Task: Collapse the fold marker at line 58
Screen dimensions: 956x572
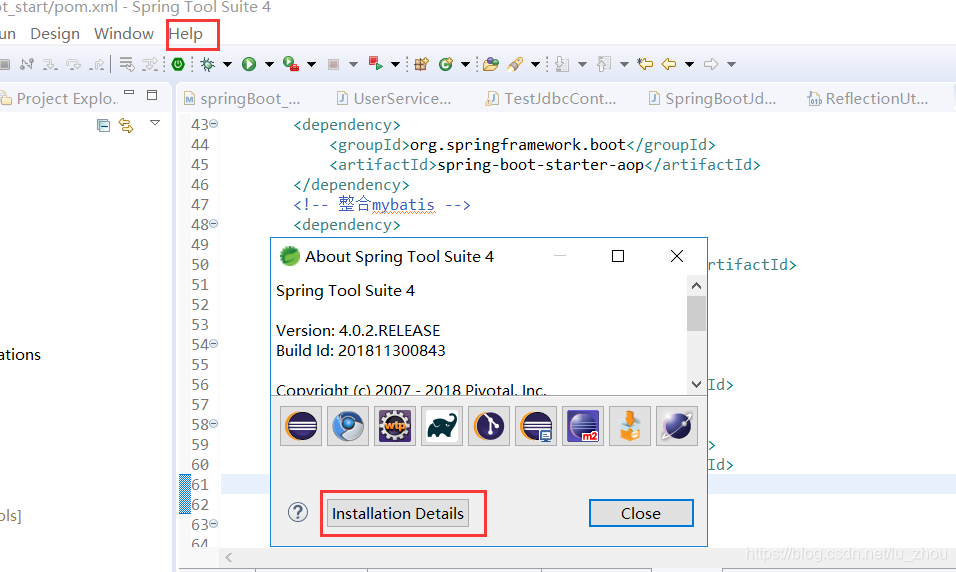Action: (x=214, y=424)
